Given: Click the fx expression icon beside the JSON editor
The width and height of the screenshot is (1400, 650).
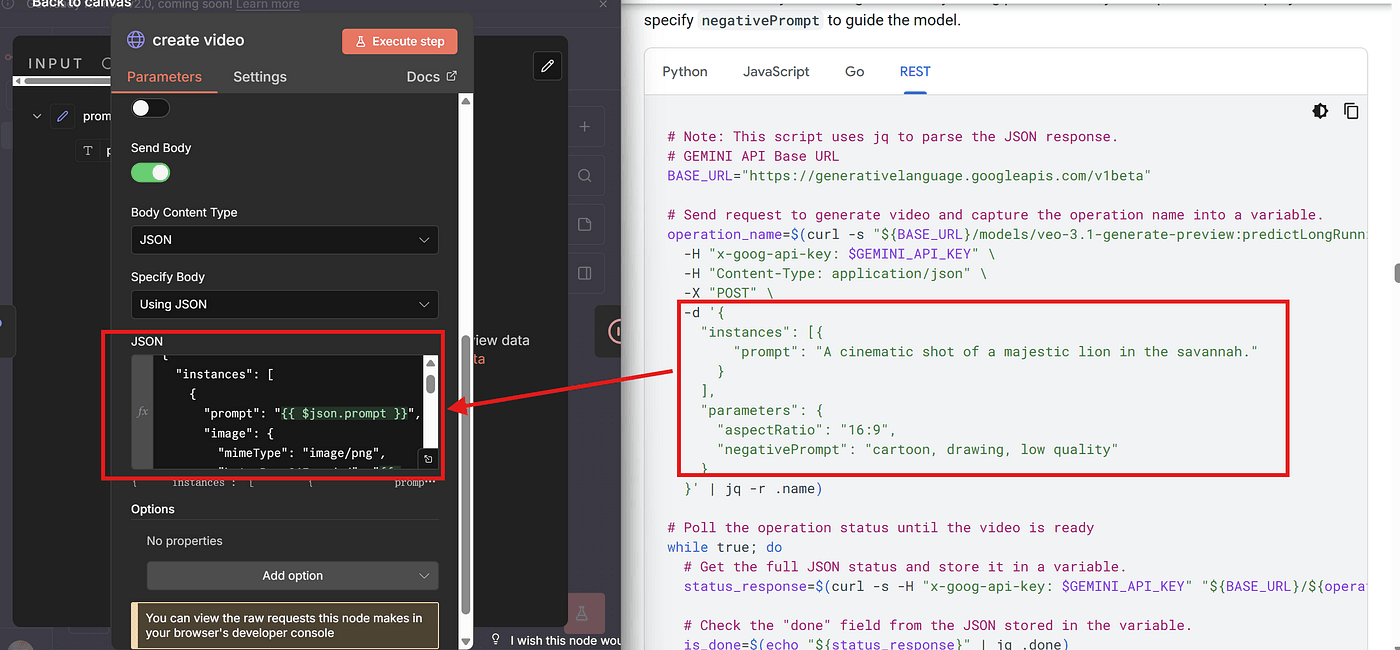Looking at the screenshot, I should [142, 411].
